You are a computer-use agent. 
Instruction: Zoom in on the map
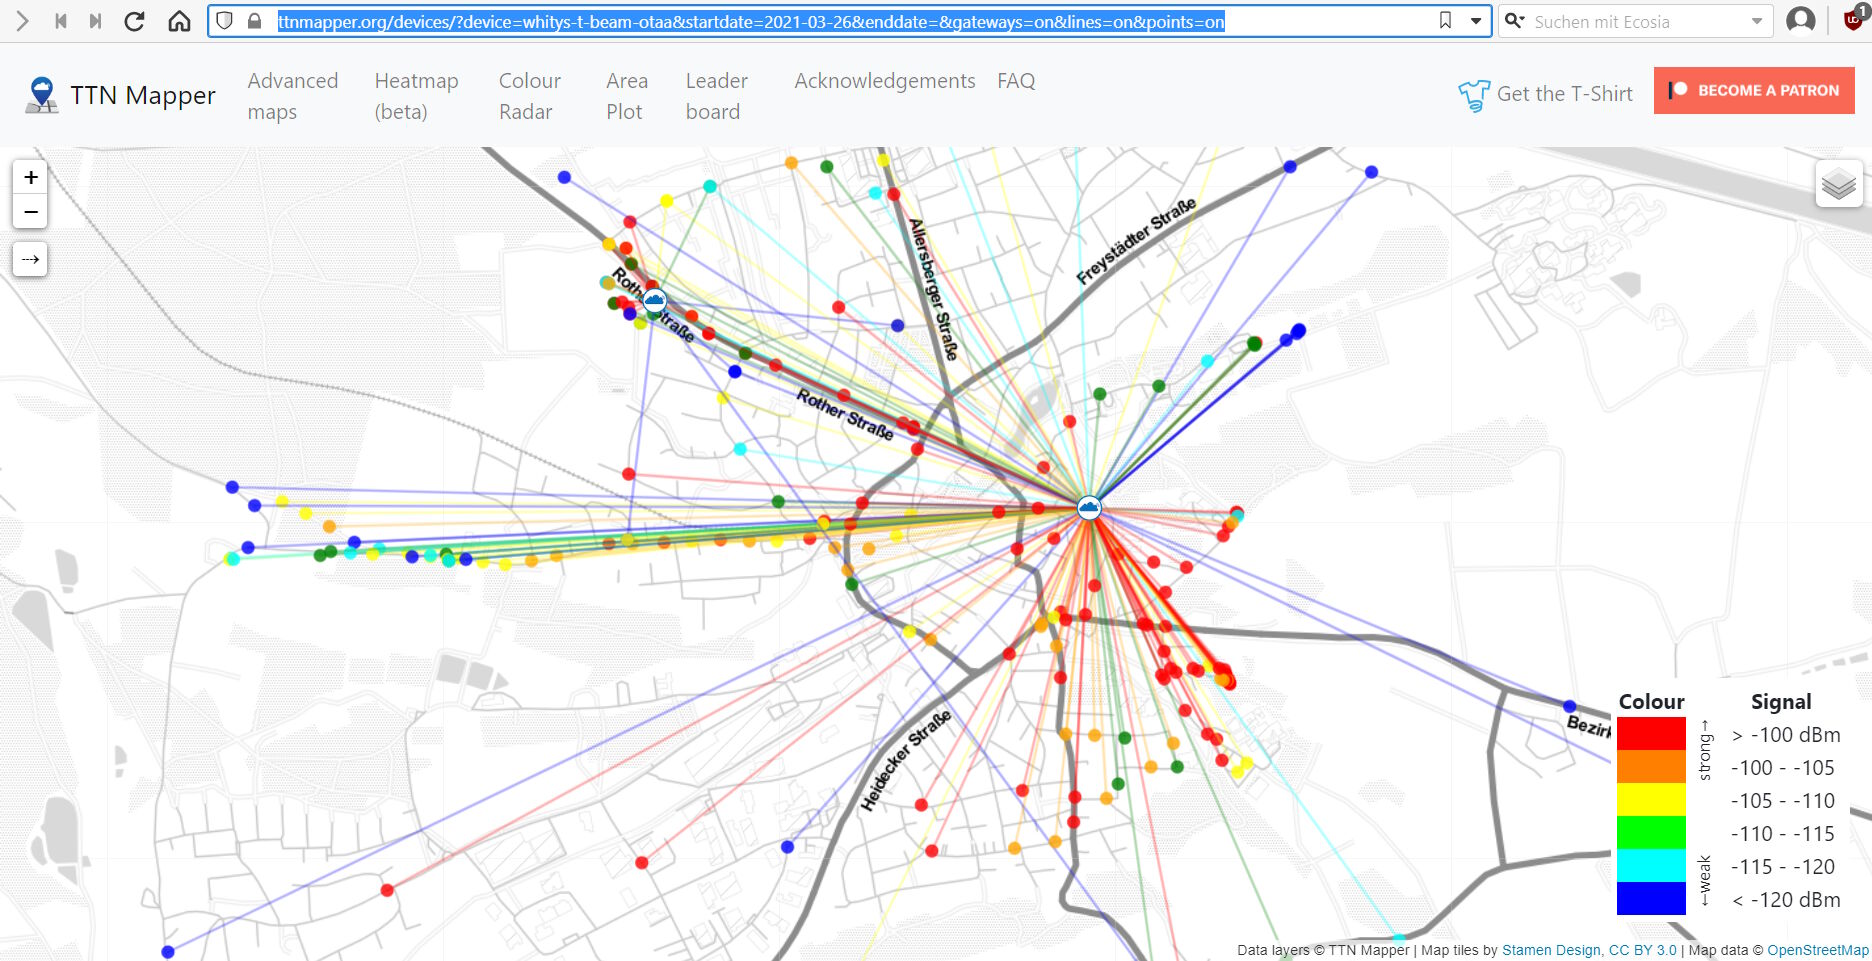click(x=31, y=177)
